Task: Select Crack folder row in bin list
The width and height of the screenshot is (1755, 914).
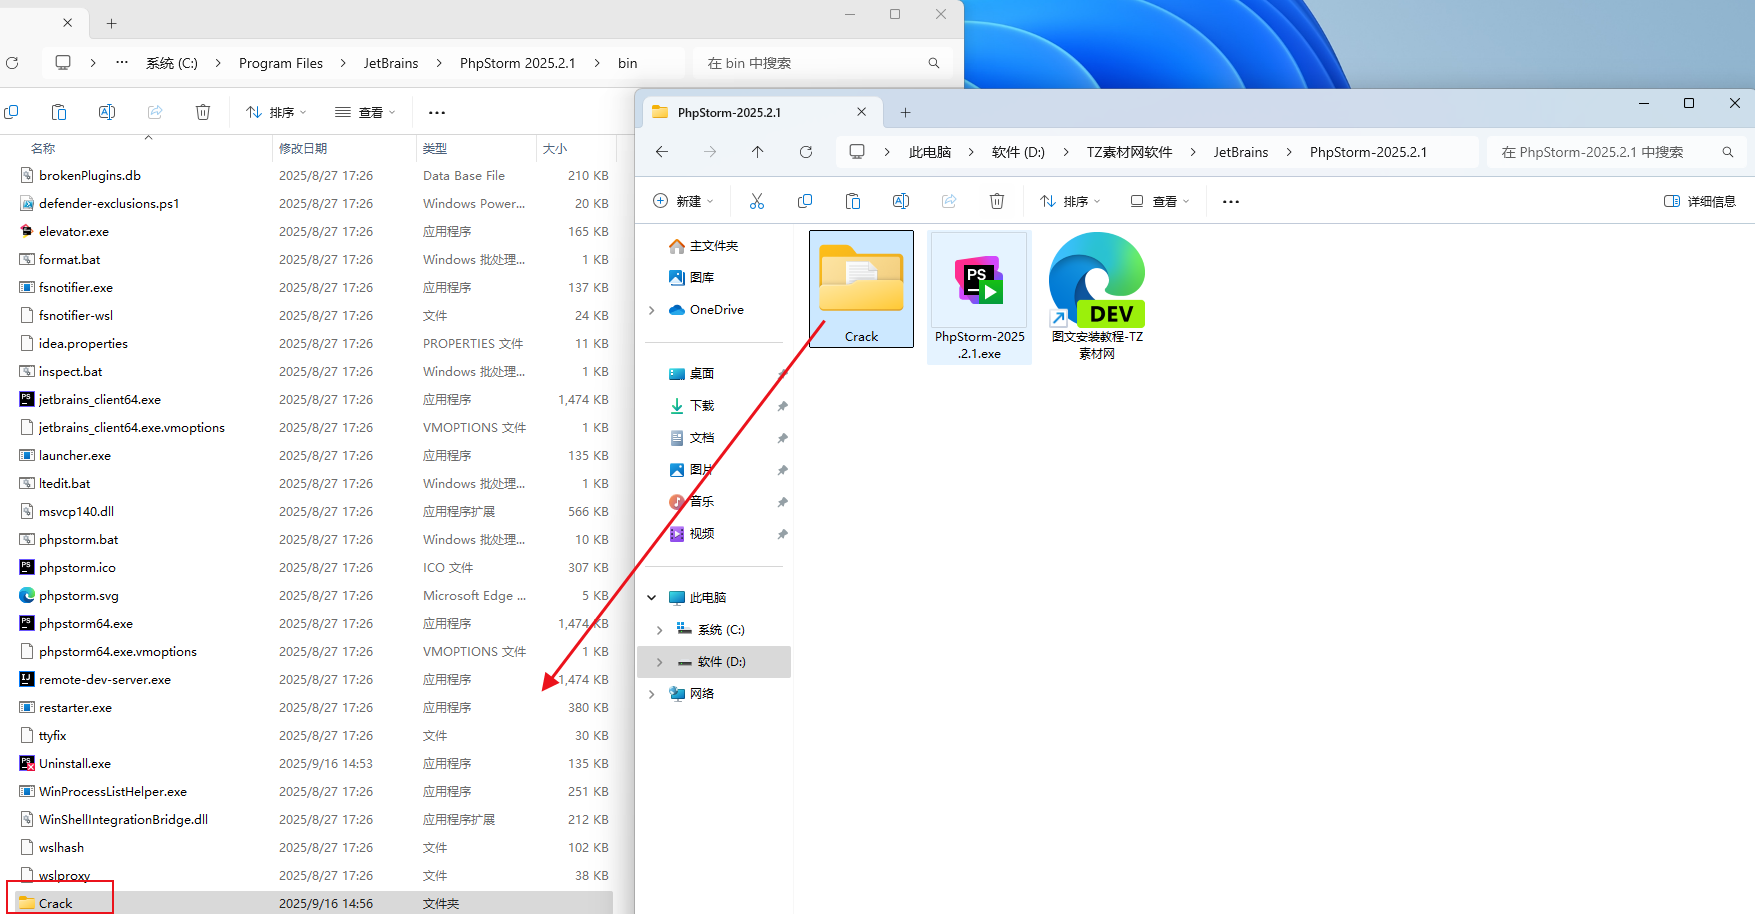Action: click(315, 904)
